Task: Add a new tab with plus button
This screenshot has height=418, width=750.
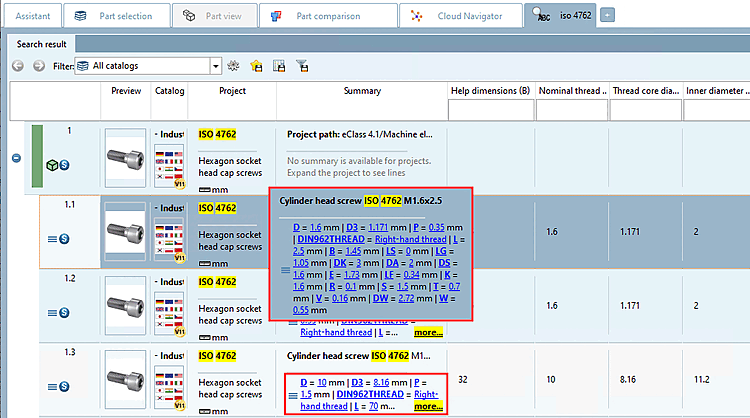Action: (x=607, y=15)
